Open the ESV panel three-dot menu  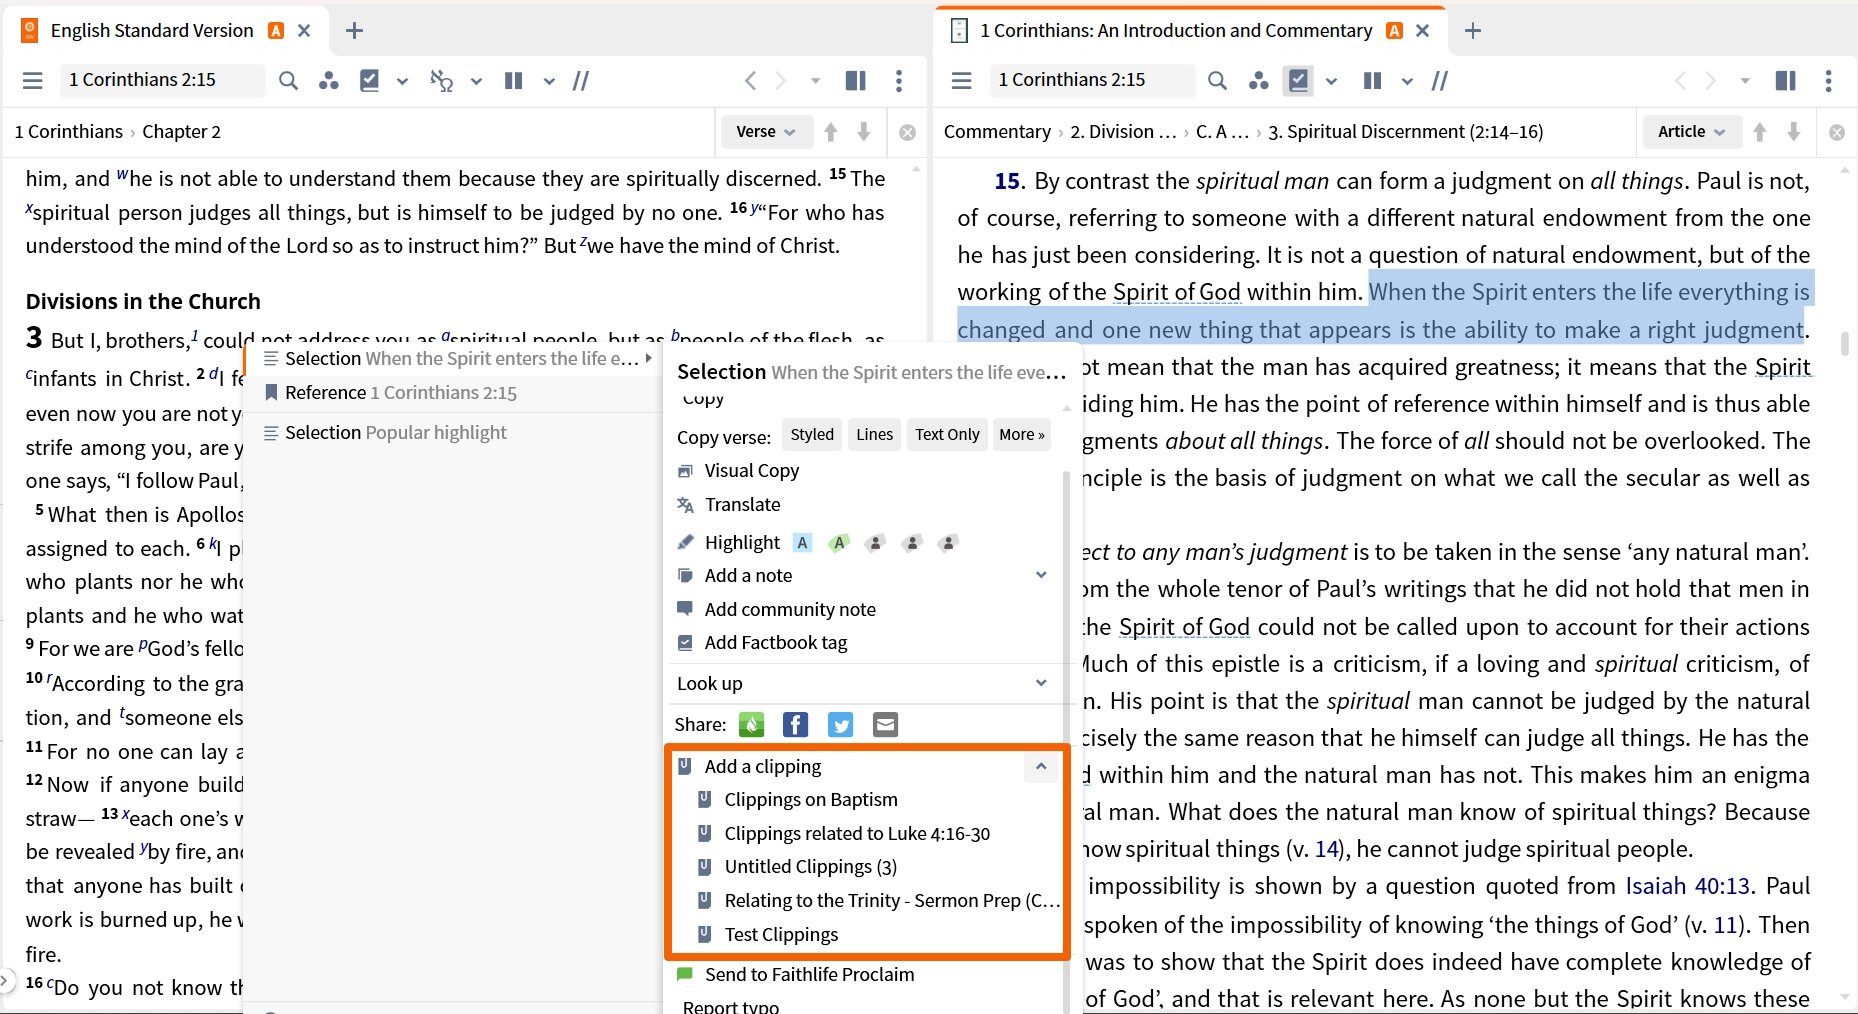[x=899, y=81]
